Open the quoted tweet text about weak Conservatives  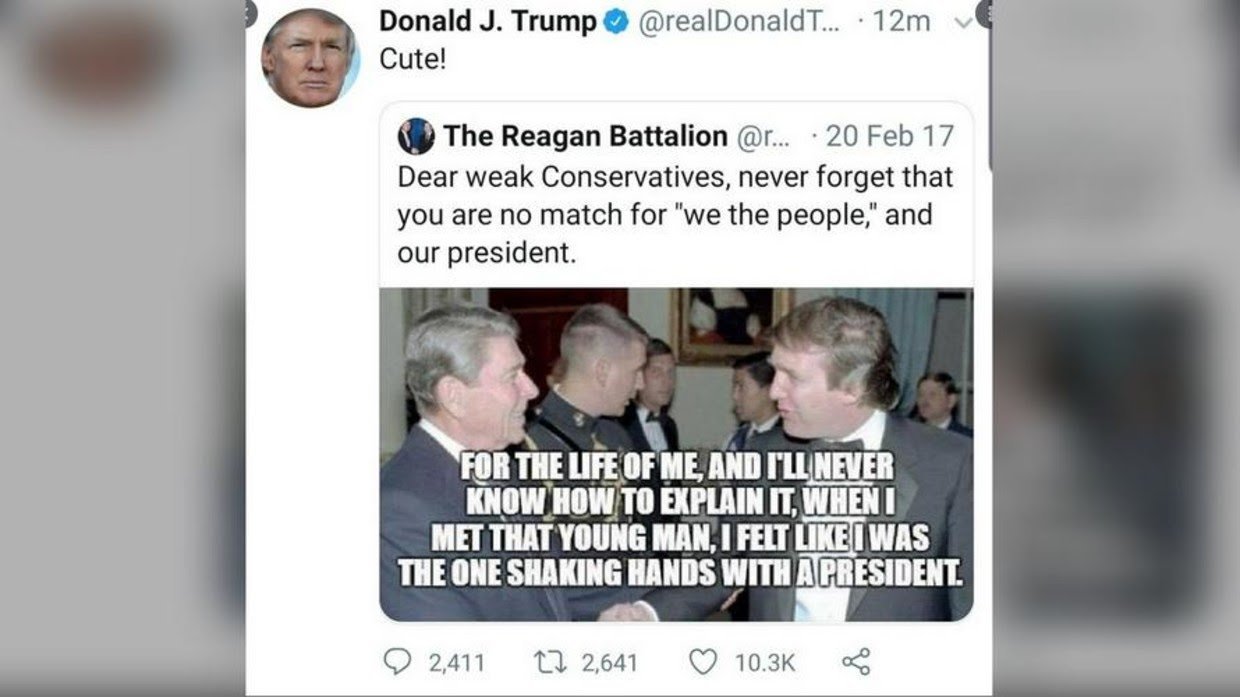pos(675,216)
